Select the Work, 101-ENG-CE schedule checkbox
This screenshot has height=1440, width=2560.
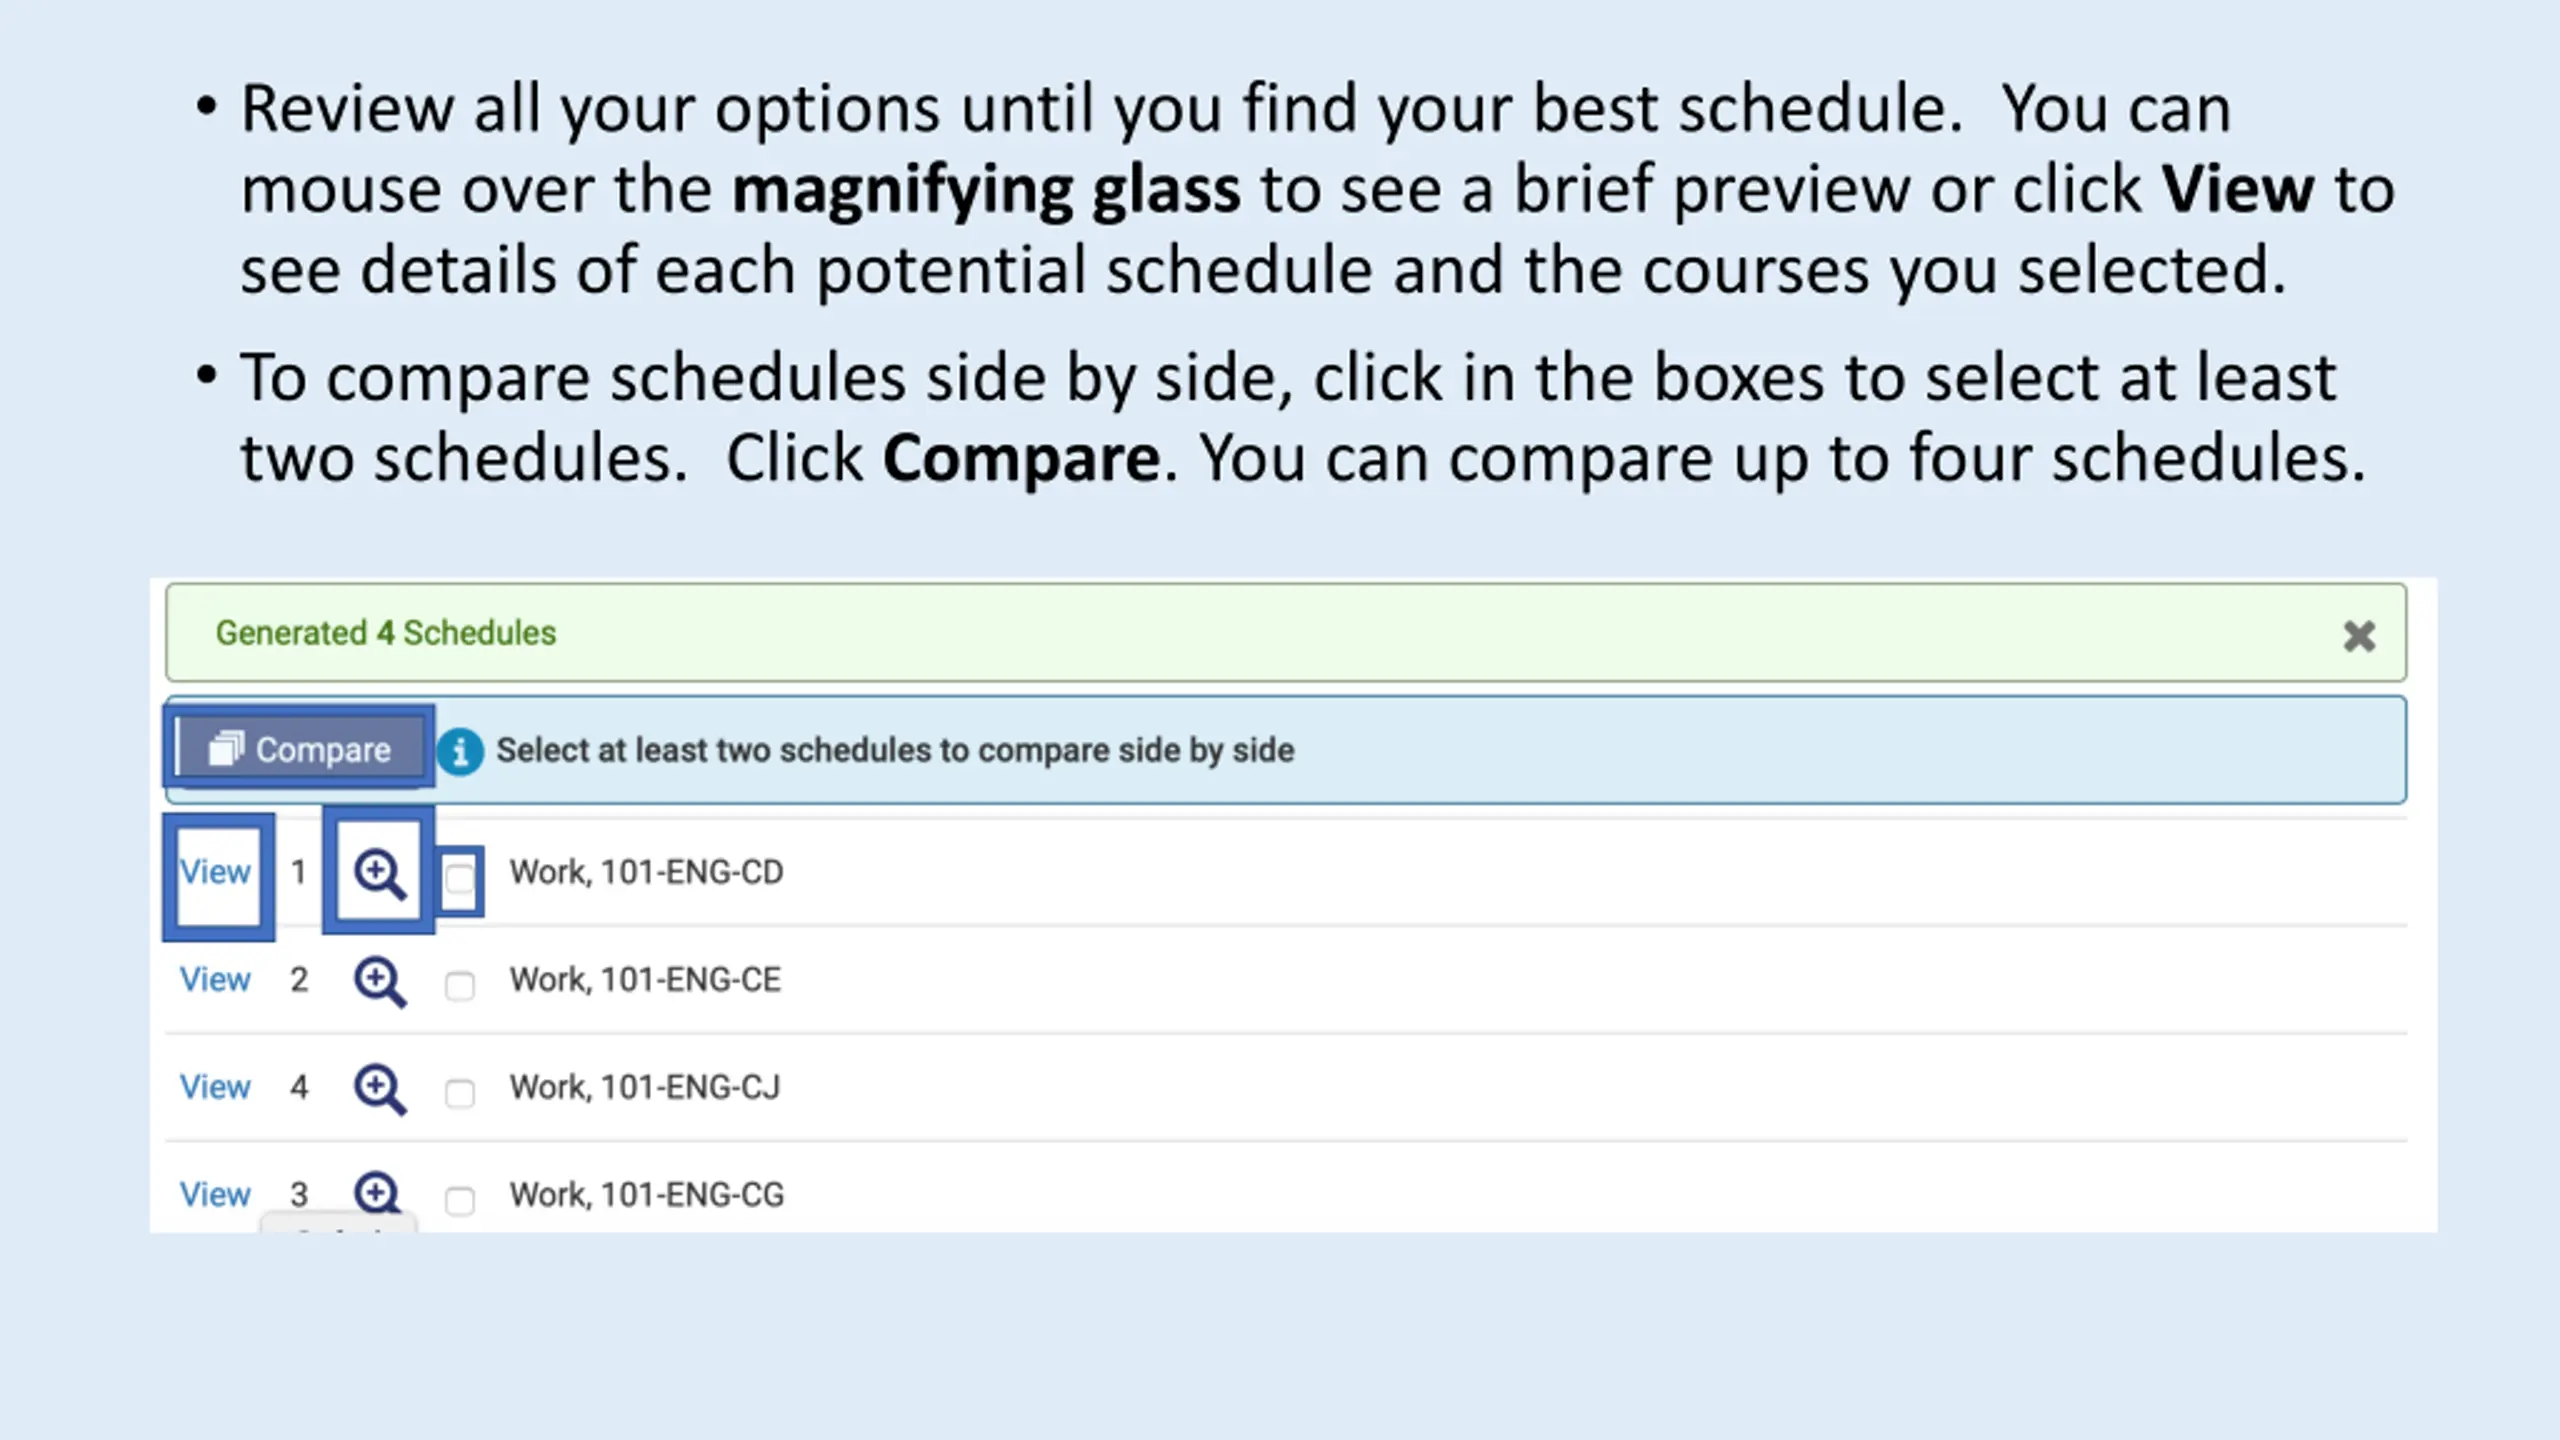(460, 986)
